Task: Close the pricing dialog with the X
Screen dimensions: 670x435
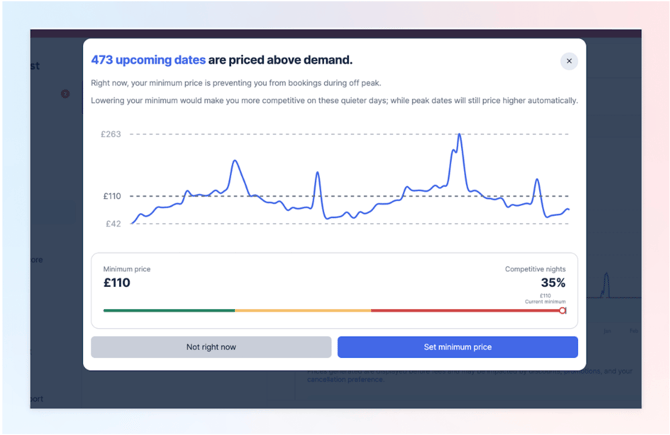Action: [569, 61]
